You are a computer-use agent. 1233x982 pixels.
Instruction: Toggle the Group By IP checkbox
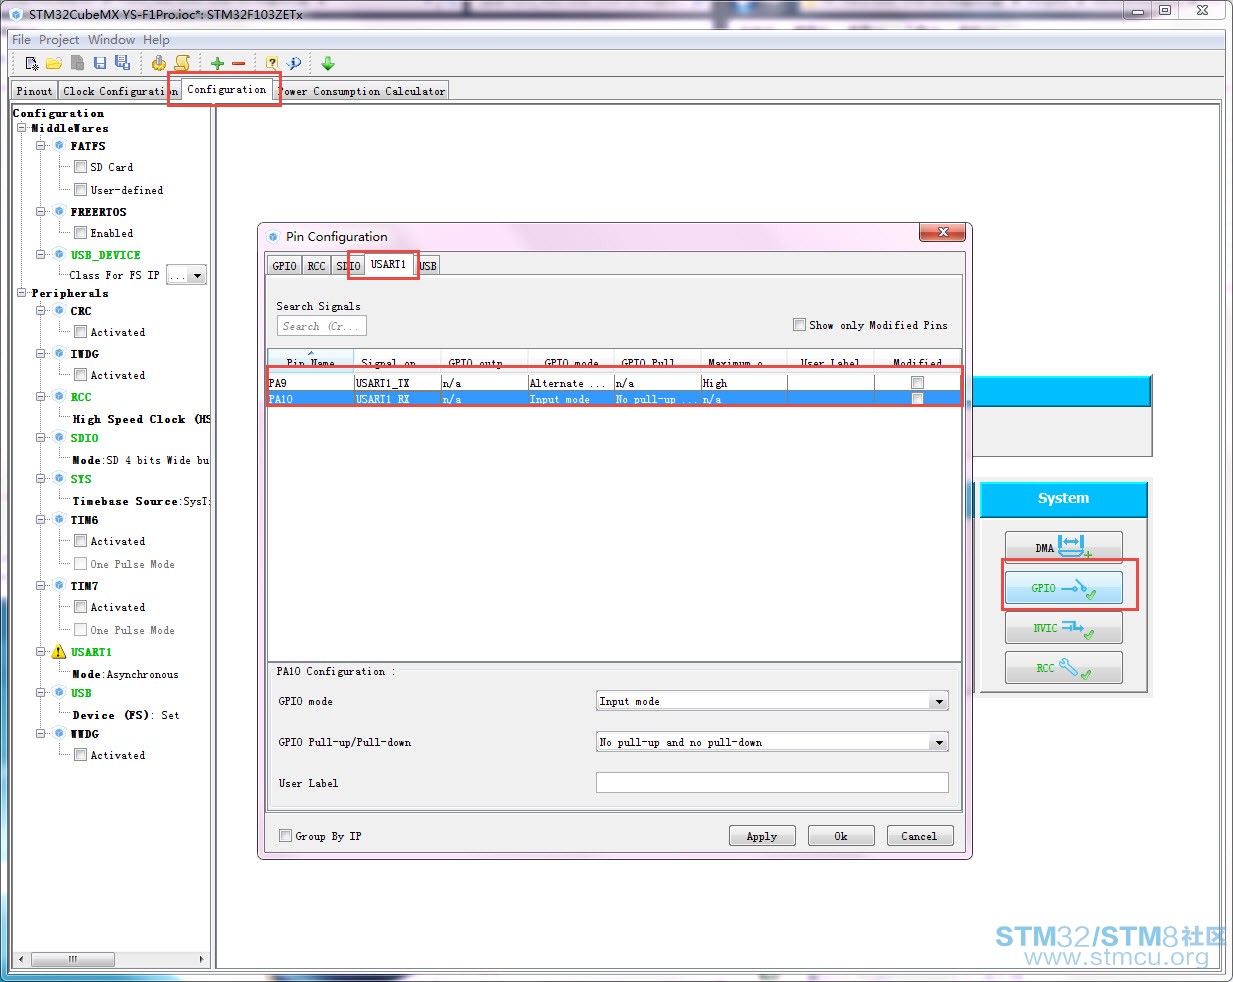point(286,836)
